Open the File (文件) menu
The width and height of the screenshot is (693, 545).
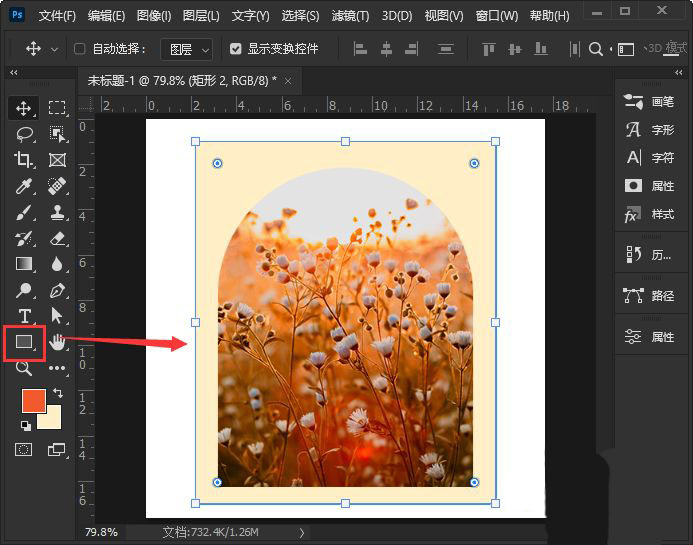pyautogui.click(x=57, y=16)
